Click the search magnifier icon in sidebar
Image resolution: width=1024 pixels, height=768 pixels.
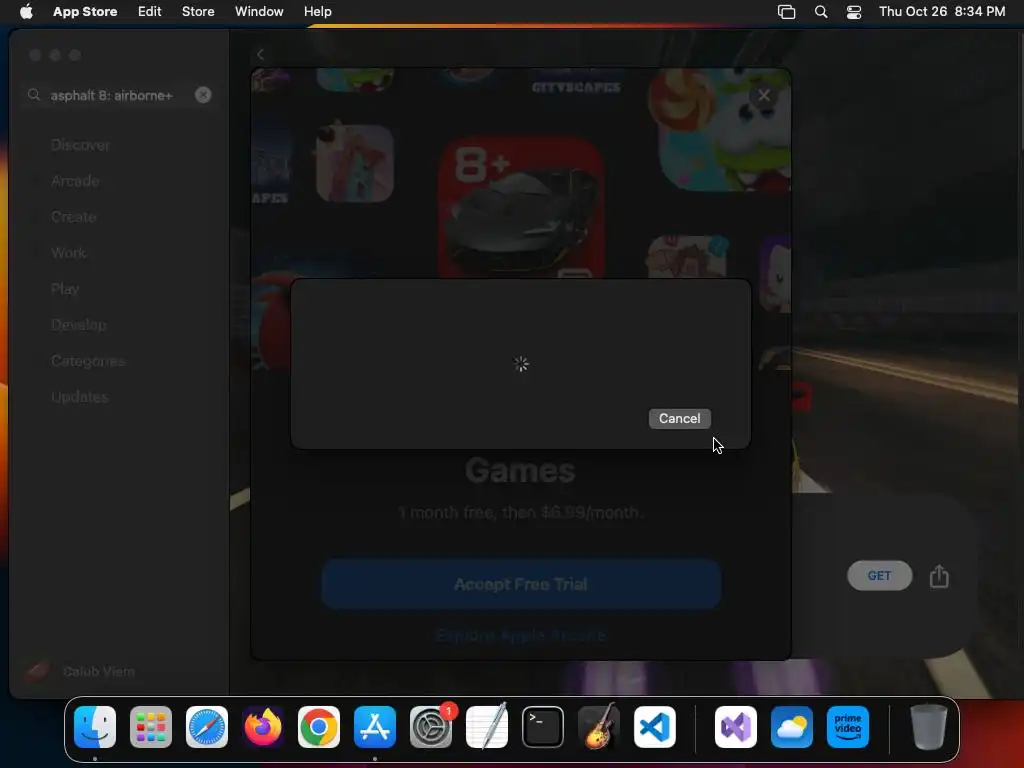coord(34,95)
